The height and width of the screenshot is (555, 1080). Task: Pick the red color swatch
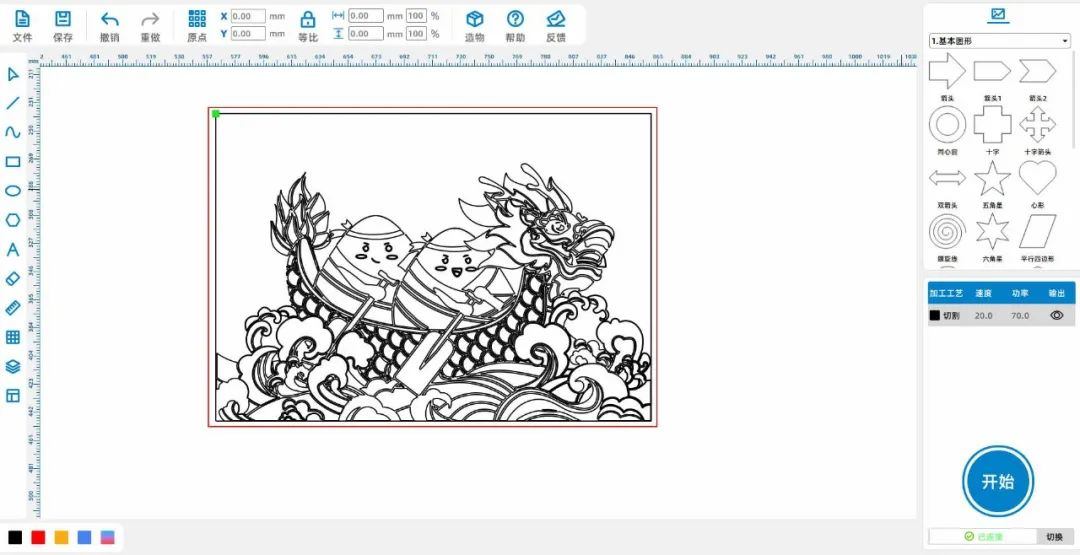(38, 537)
